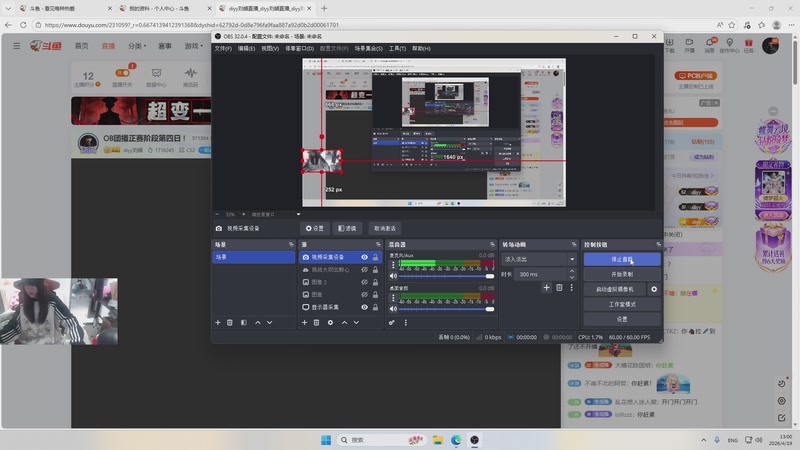This screenshot has width=800, height=450.
Task: Add a new scene with the Scenes panel plus icon
Action: 218,322
